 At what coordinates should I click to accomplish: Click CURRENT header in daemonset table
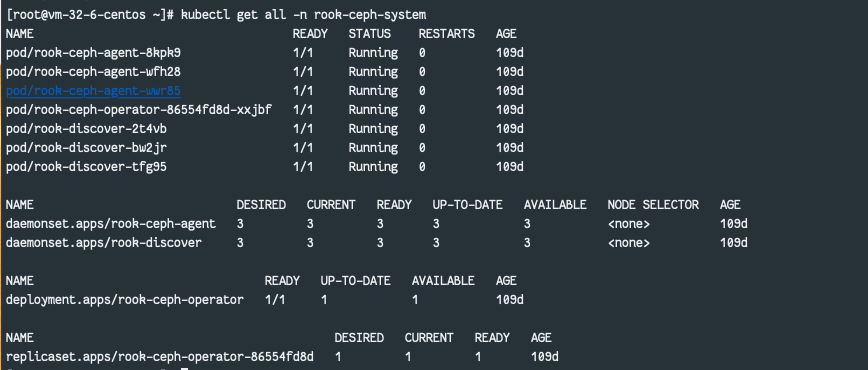331,205
